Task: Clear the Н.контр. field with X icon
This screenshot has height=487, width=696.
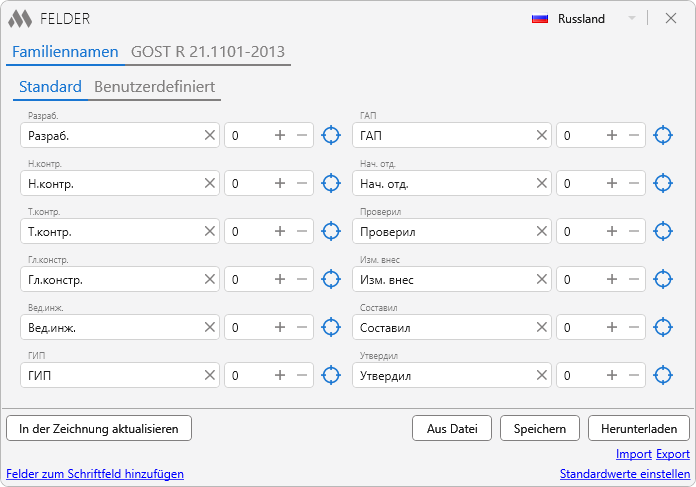Action: point(210,183)
